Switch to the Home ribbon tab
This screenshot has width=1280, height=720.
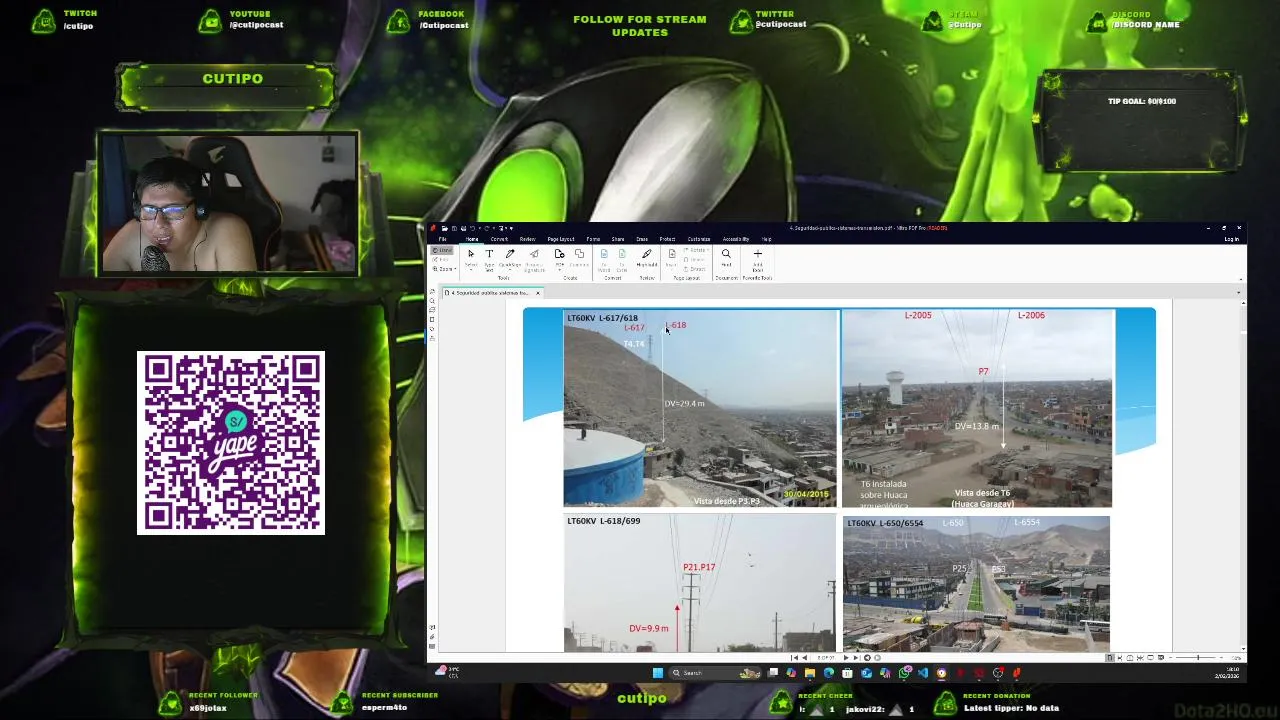click(472, 239)
